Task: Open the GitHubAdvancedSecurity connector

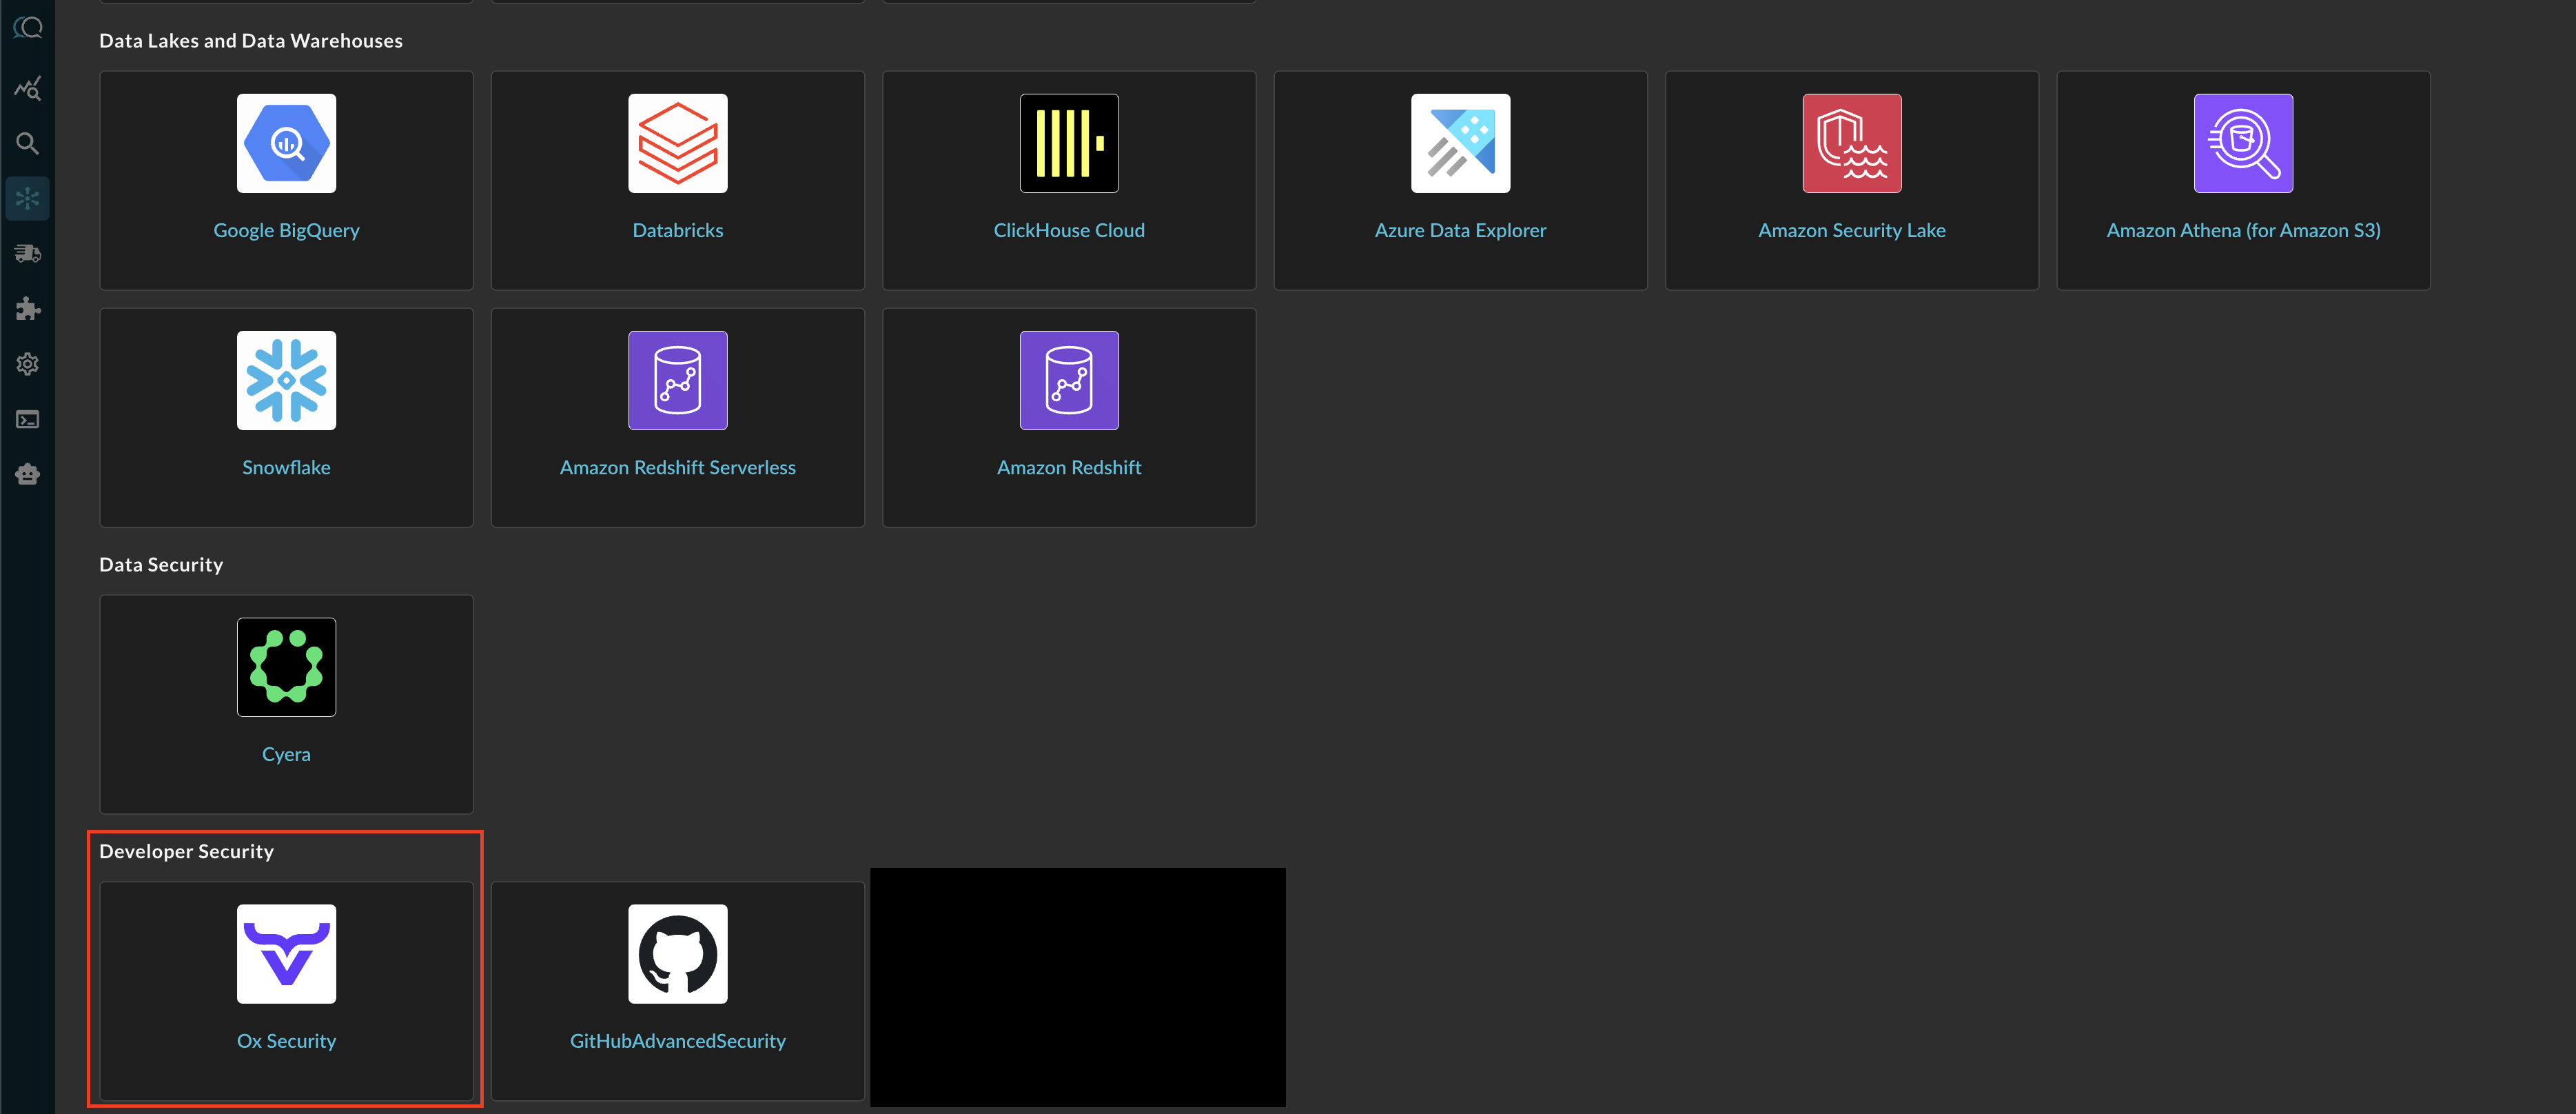Action: point(677,991)
